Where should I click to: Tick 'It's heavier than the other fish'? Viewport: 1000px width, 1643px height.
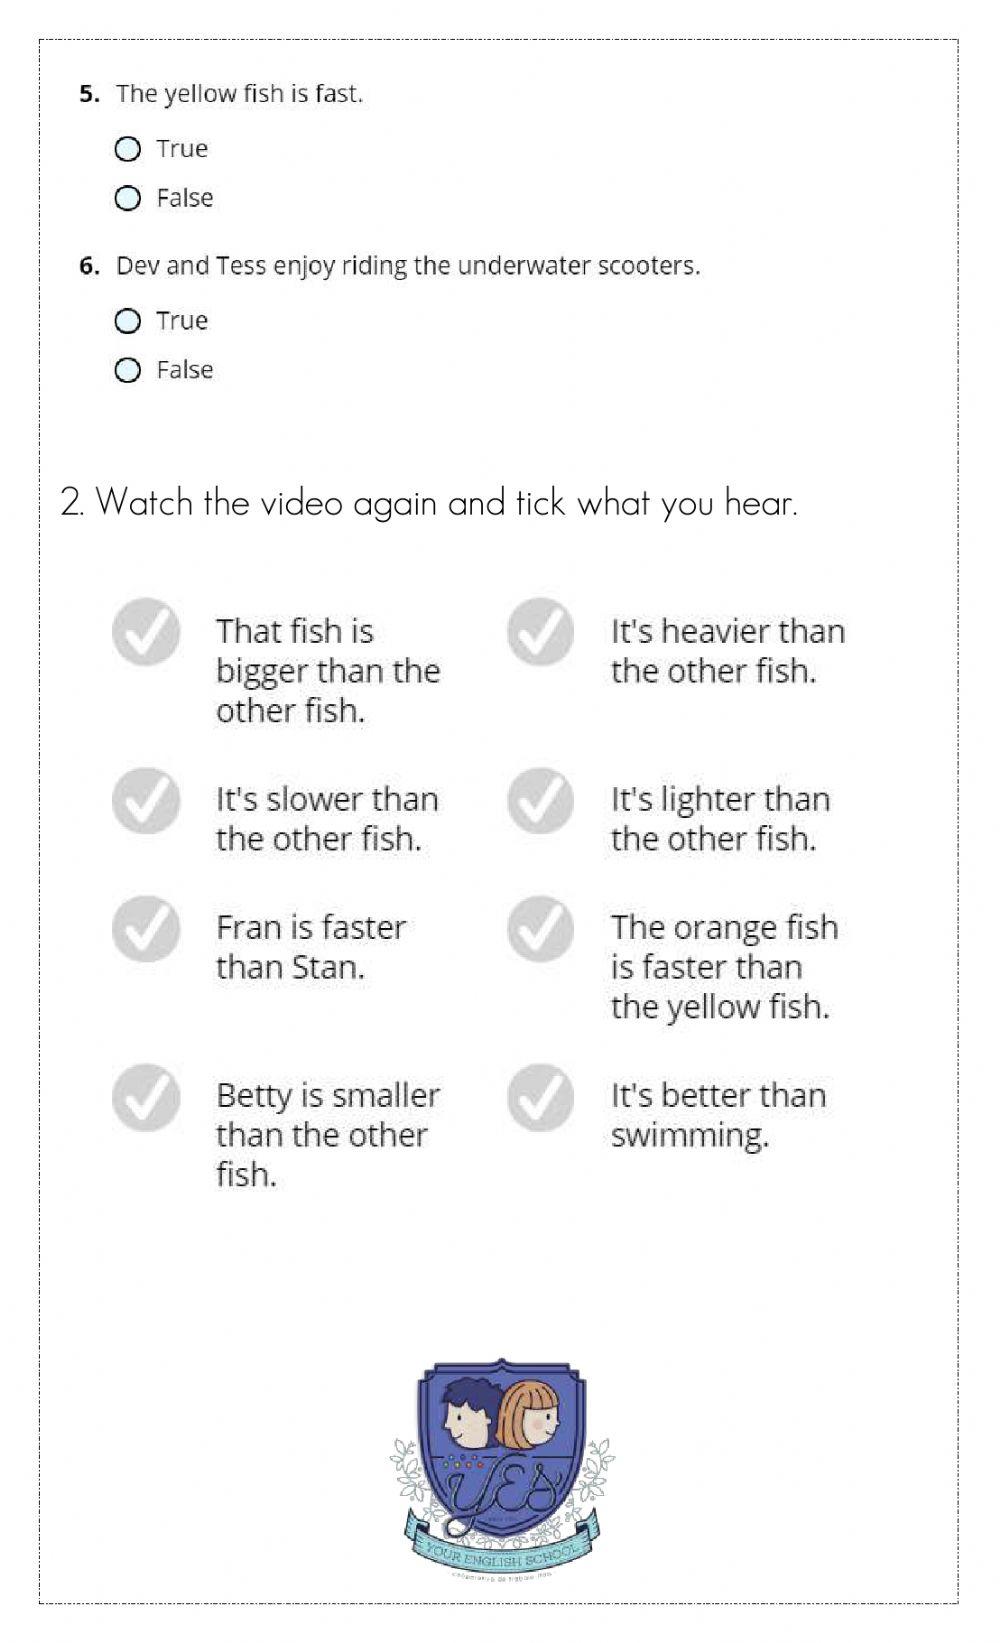point(541,632)
